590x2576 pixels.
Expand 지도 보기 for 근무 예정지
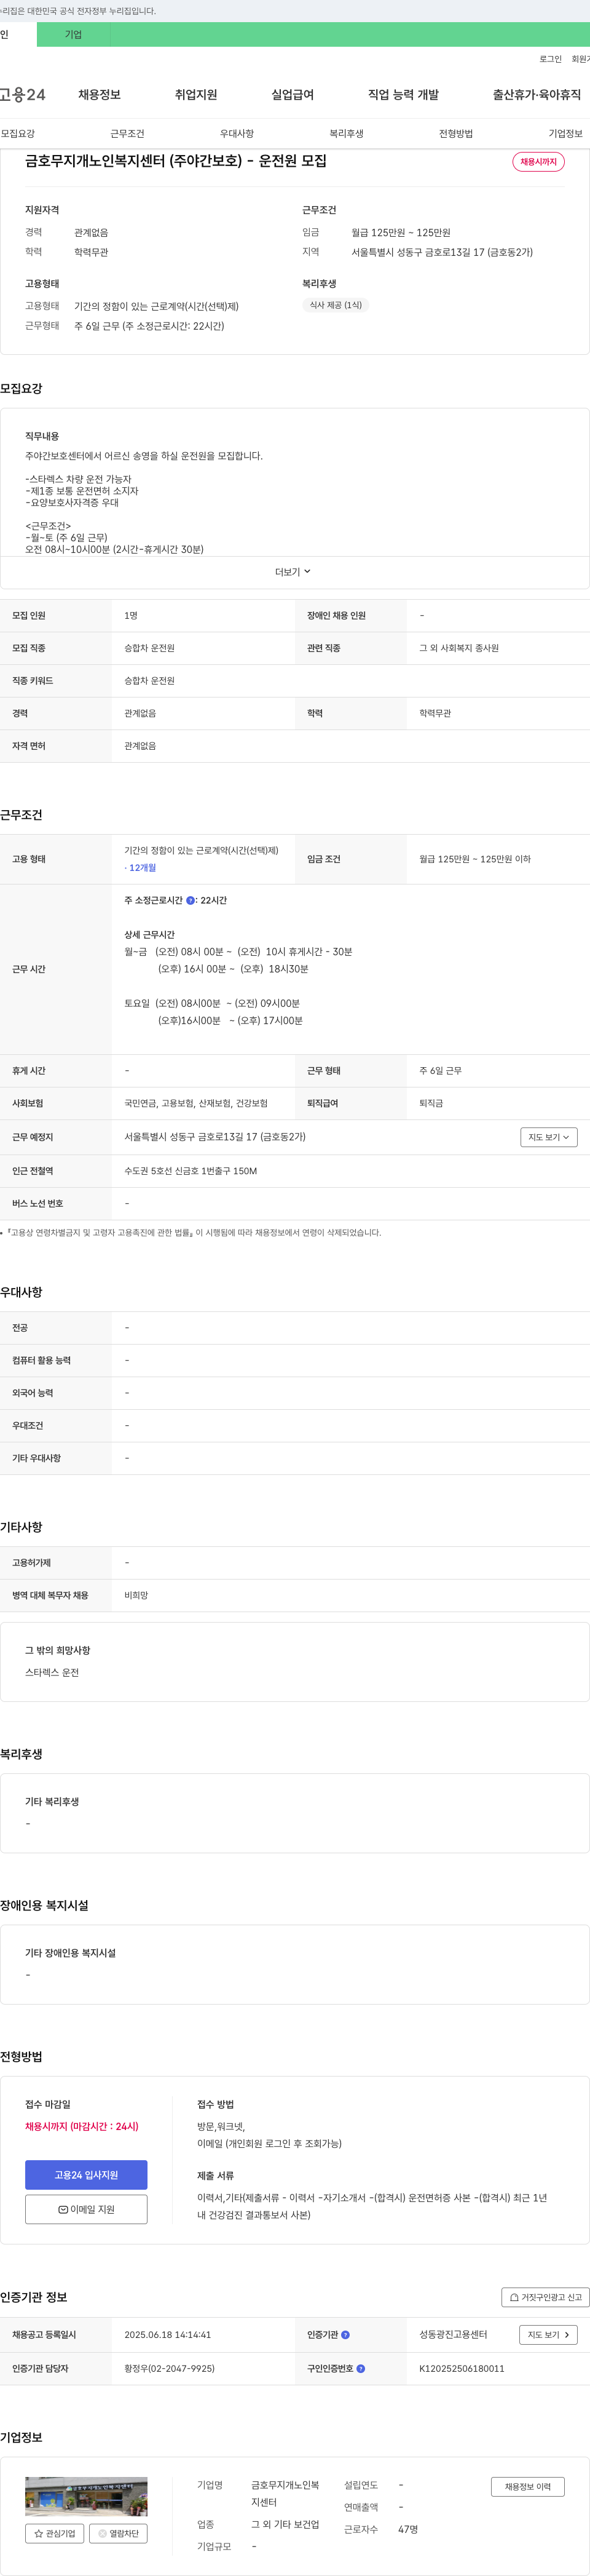coord(548,1137)
